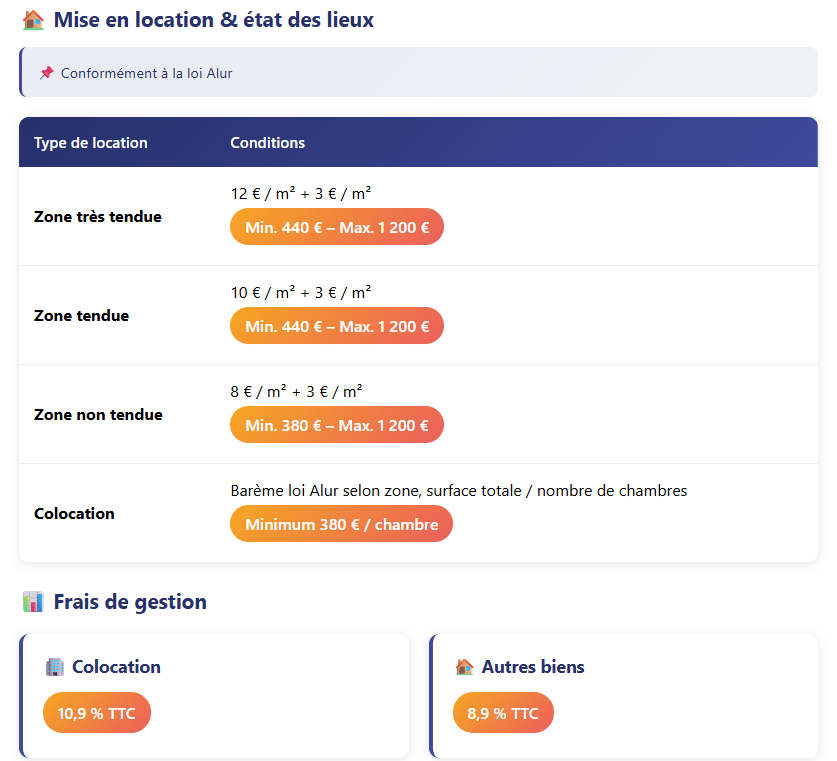Click the Zone tendue Min. 440 € badge
The height and width of the screenshot is (761, 837).
(337, 326)
